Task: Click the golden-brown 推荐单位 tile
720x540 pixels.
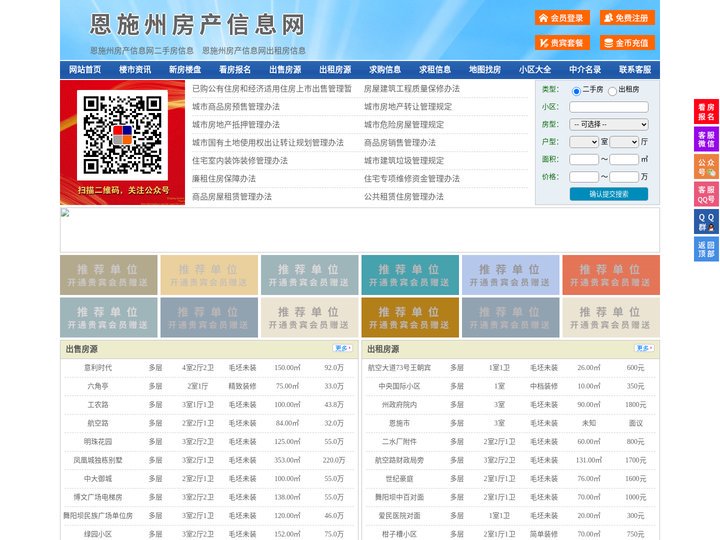Action: click(x=410, y=317)
